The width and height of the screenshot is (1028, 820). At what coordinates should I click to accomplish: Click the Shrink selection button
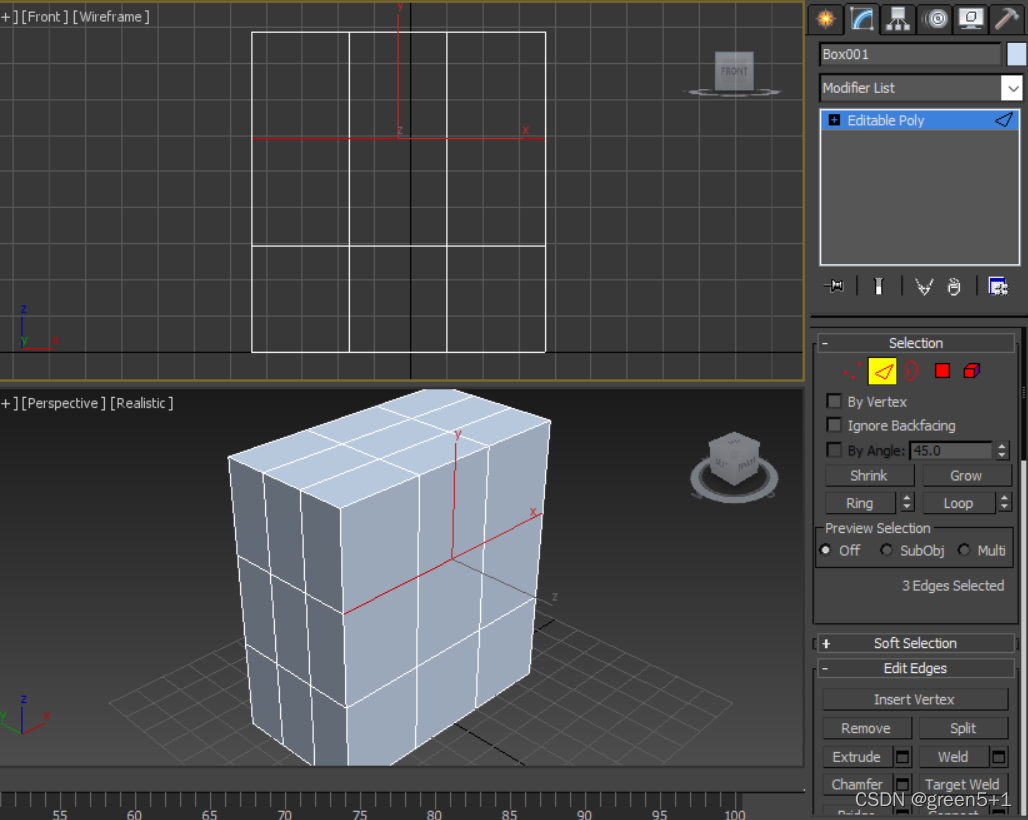pos(869,476)
